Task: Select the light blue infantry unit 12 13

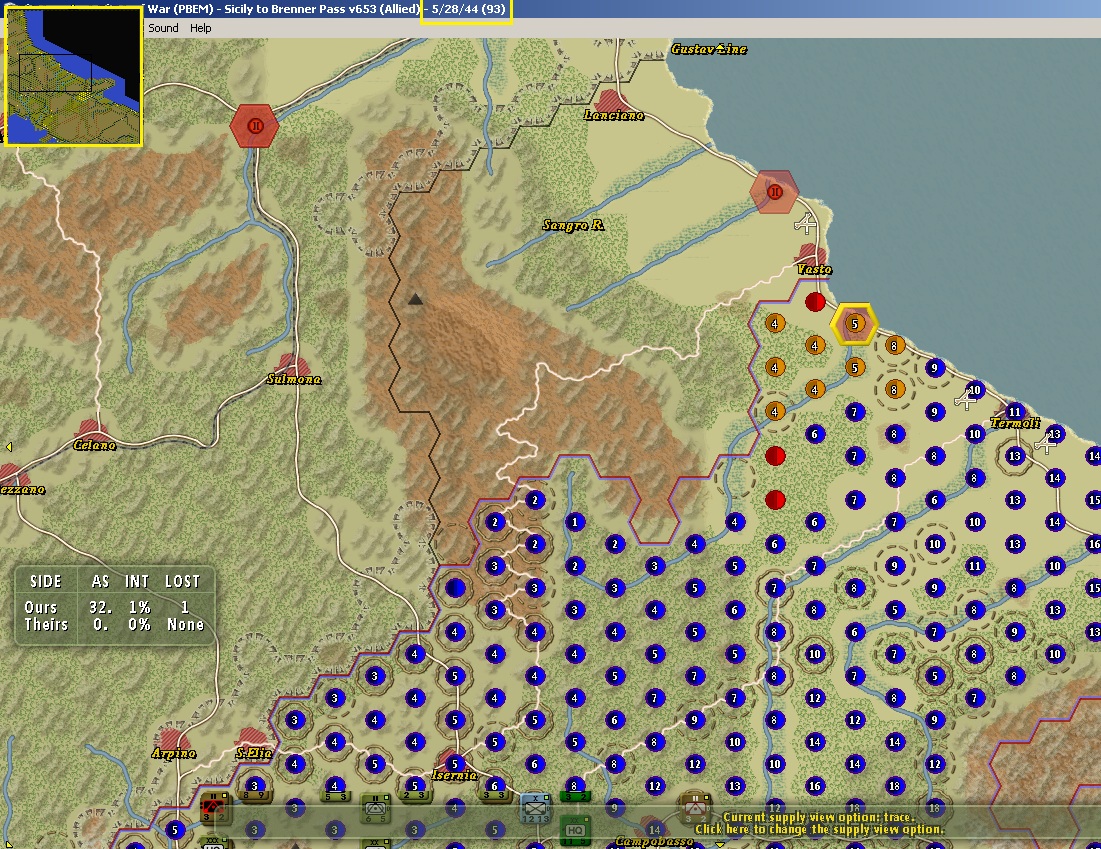Action: tap(535, 808)
